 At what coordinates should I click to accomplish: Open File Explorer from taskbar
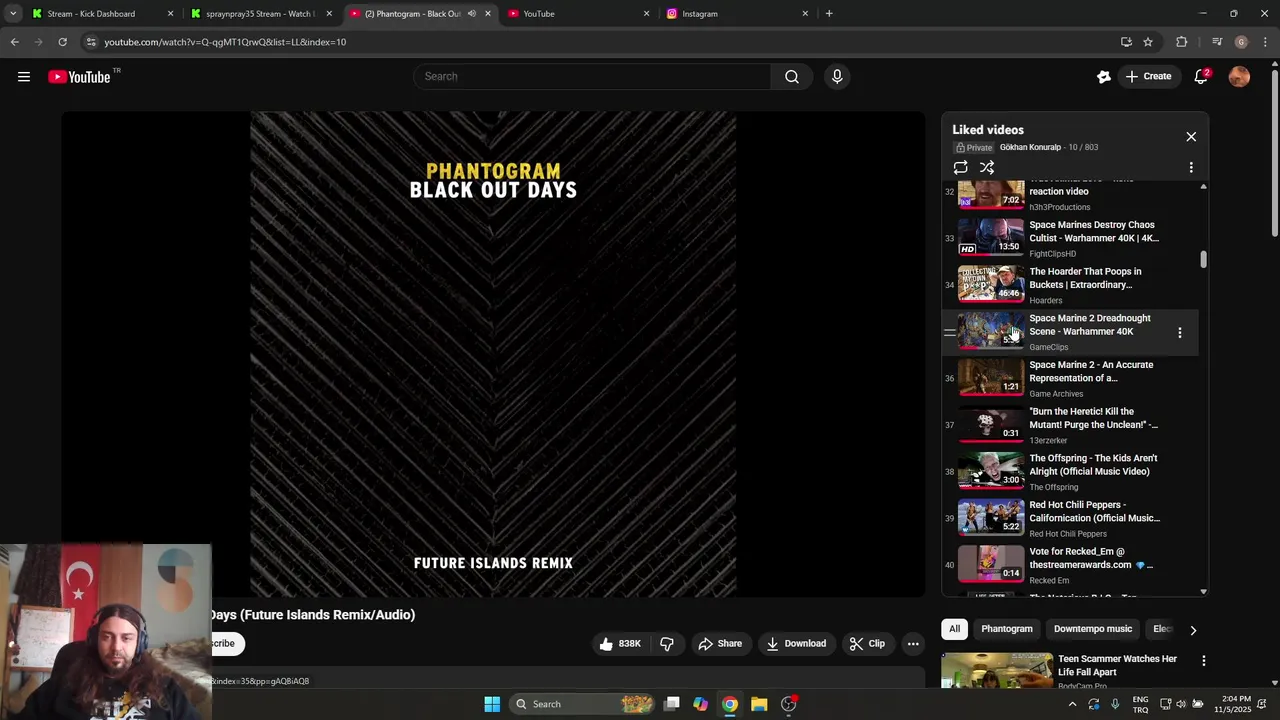(759, 704)
